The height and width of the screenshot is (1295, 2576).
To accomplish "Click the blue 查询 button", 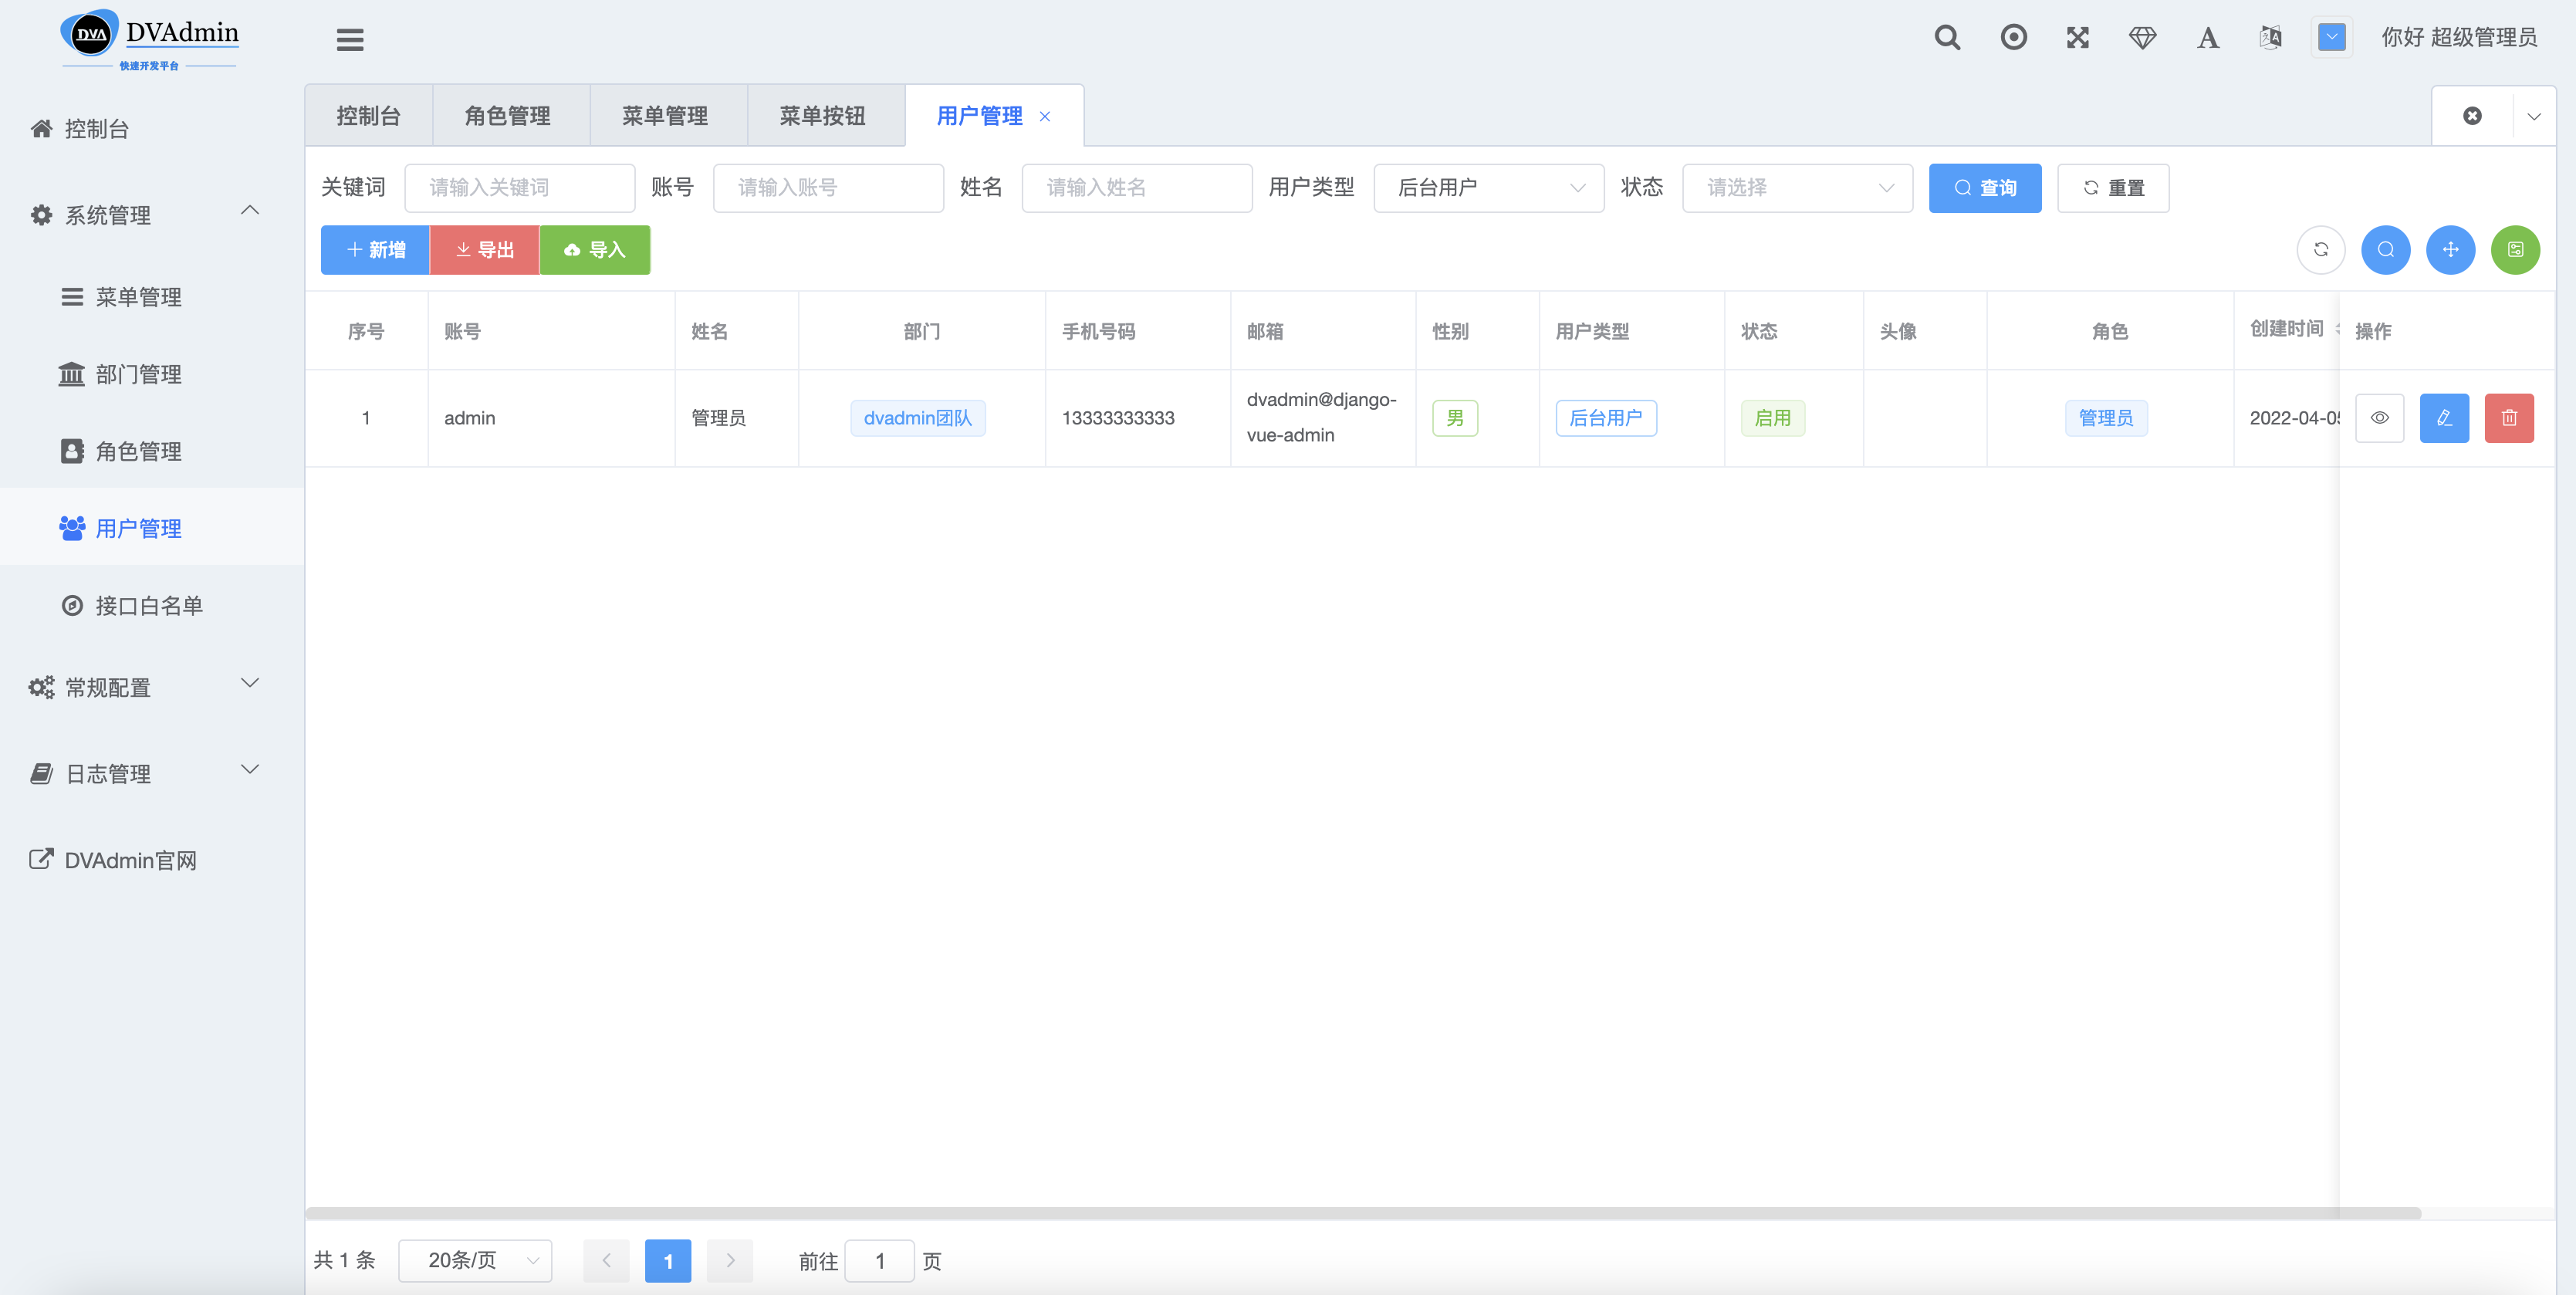I will pos(1984,188).
